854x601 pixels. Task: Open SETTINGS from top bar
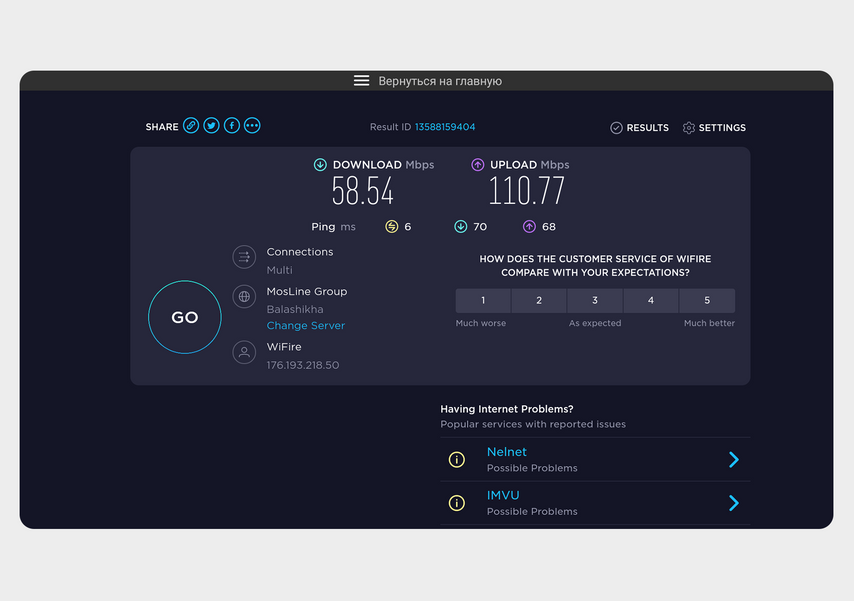pyautogui.click(x=714, y=128)
